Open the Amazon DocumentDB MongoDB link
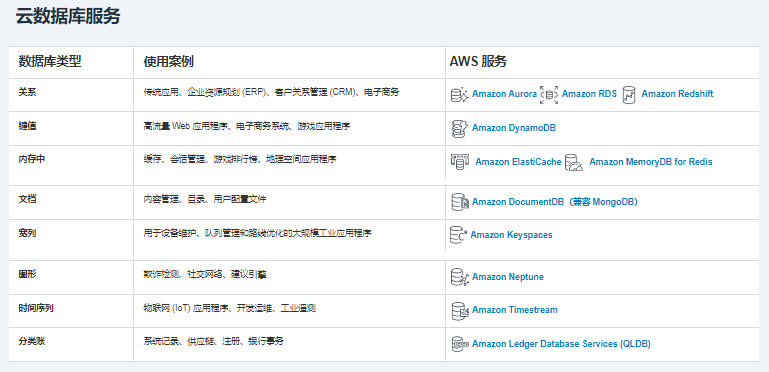Image resolution: width=769 pixels, height=372 pixels. 554,202
